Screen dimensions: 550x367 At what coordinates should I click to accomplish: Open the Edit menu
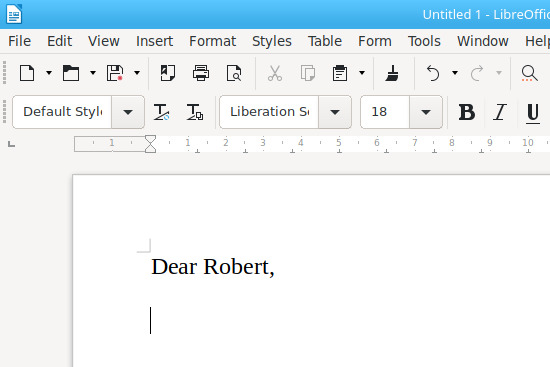[60, 41]
